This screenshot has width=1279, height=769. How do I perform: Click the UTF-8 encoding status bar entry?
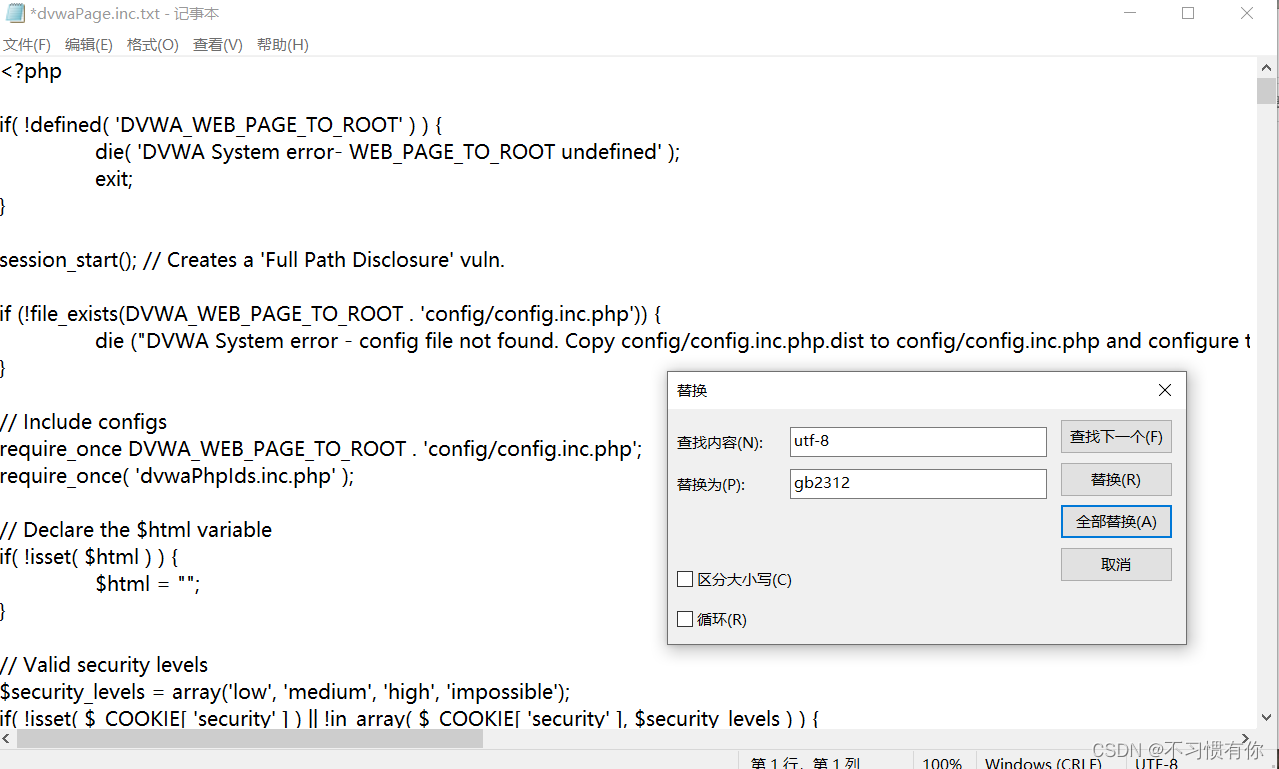1156,763
